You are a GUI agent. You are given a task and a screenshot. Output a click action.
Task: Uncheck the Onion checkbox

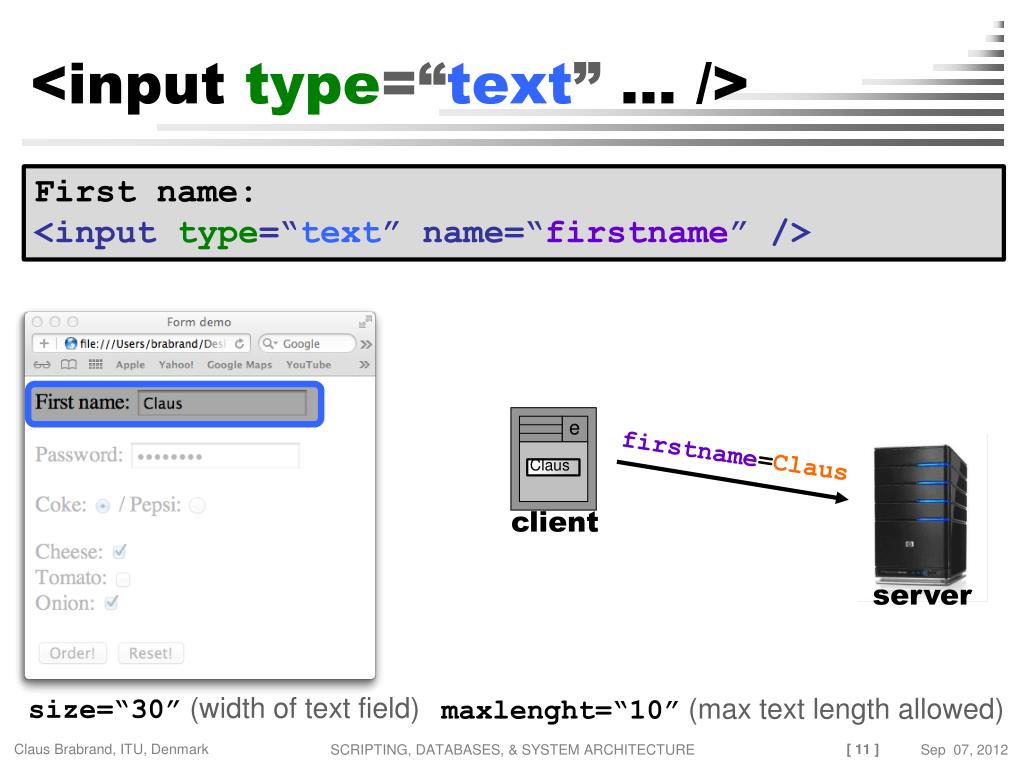[x=112, y=602]
